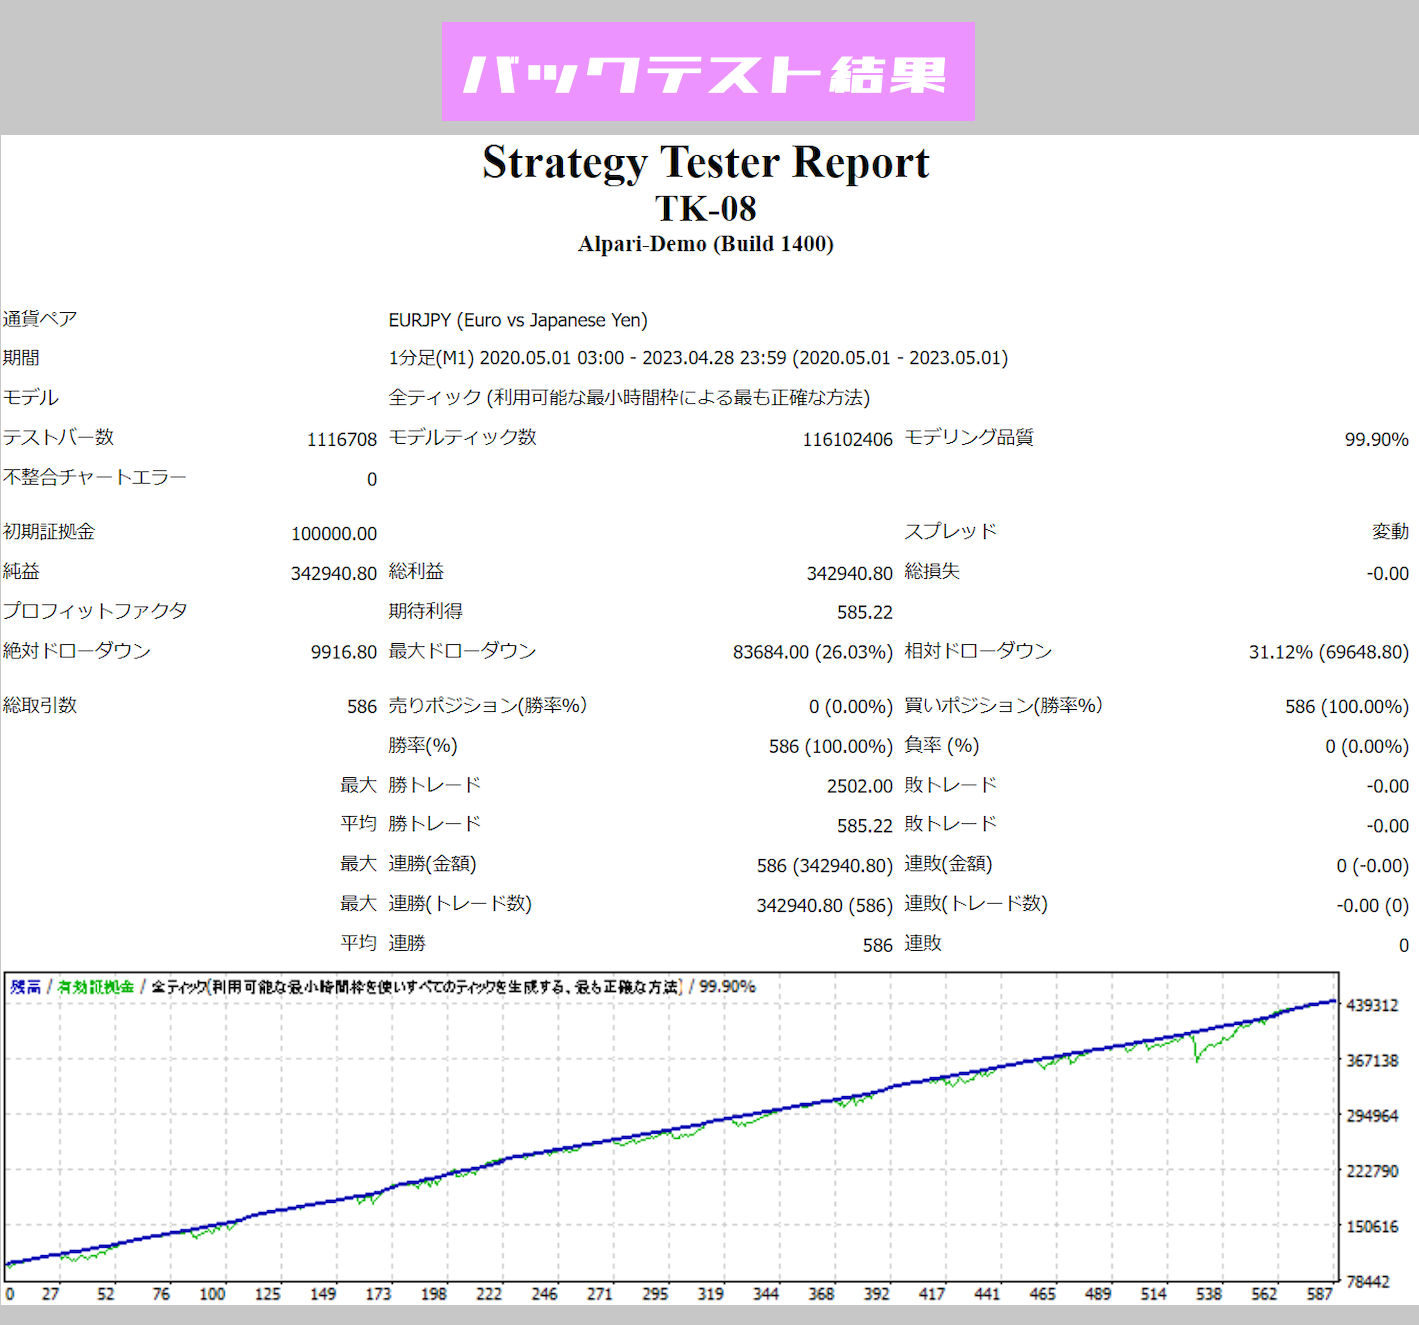The image size is (1419, 1325).
Task: Click the 連勝(トレード数) label
Action: pyautogui.click(x=460, y=903)
